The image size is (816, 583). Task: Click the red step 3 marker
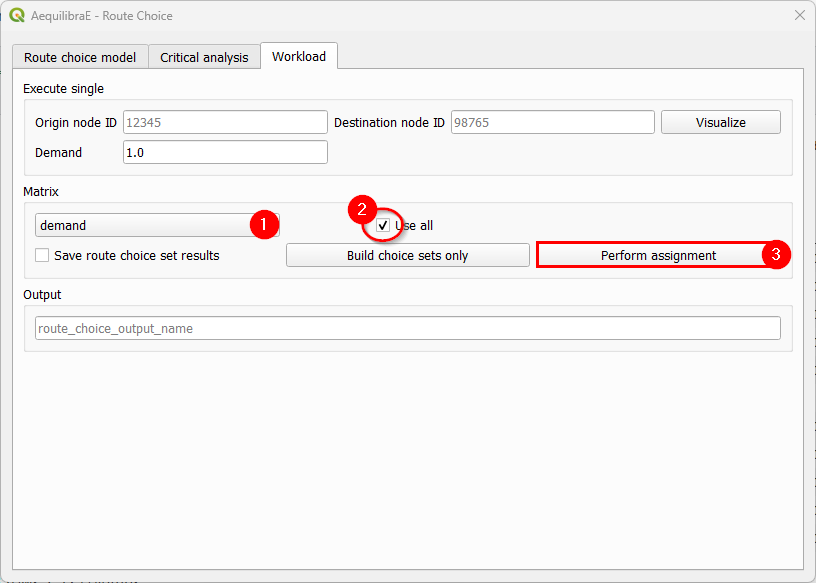click(x=778, y=255)
